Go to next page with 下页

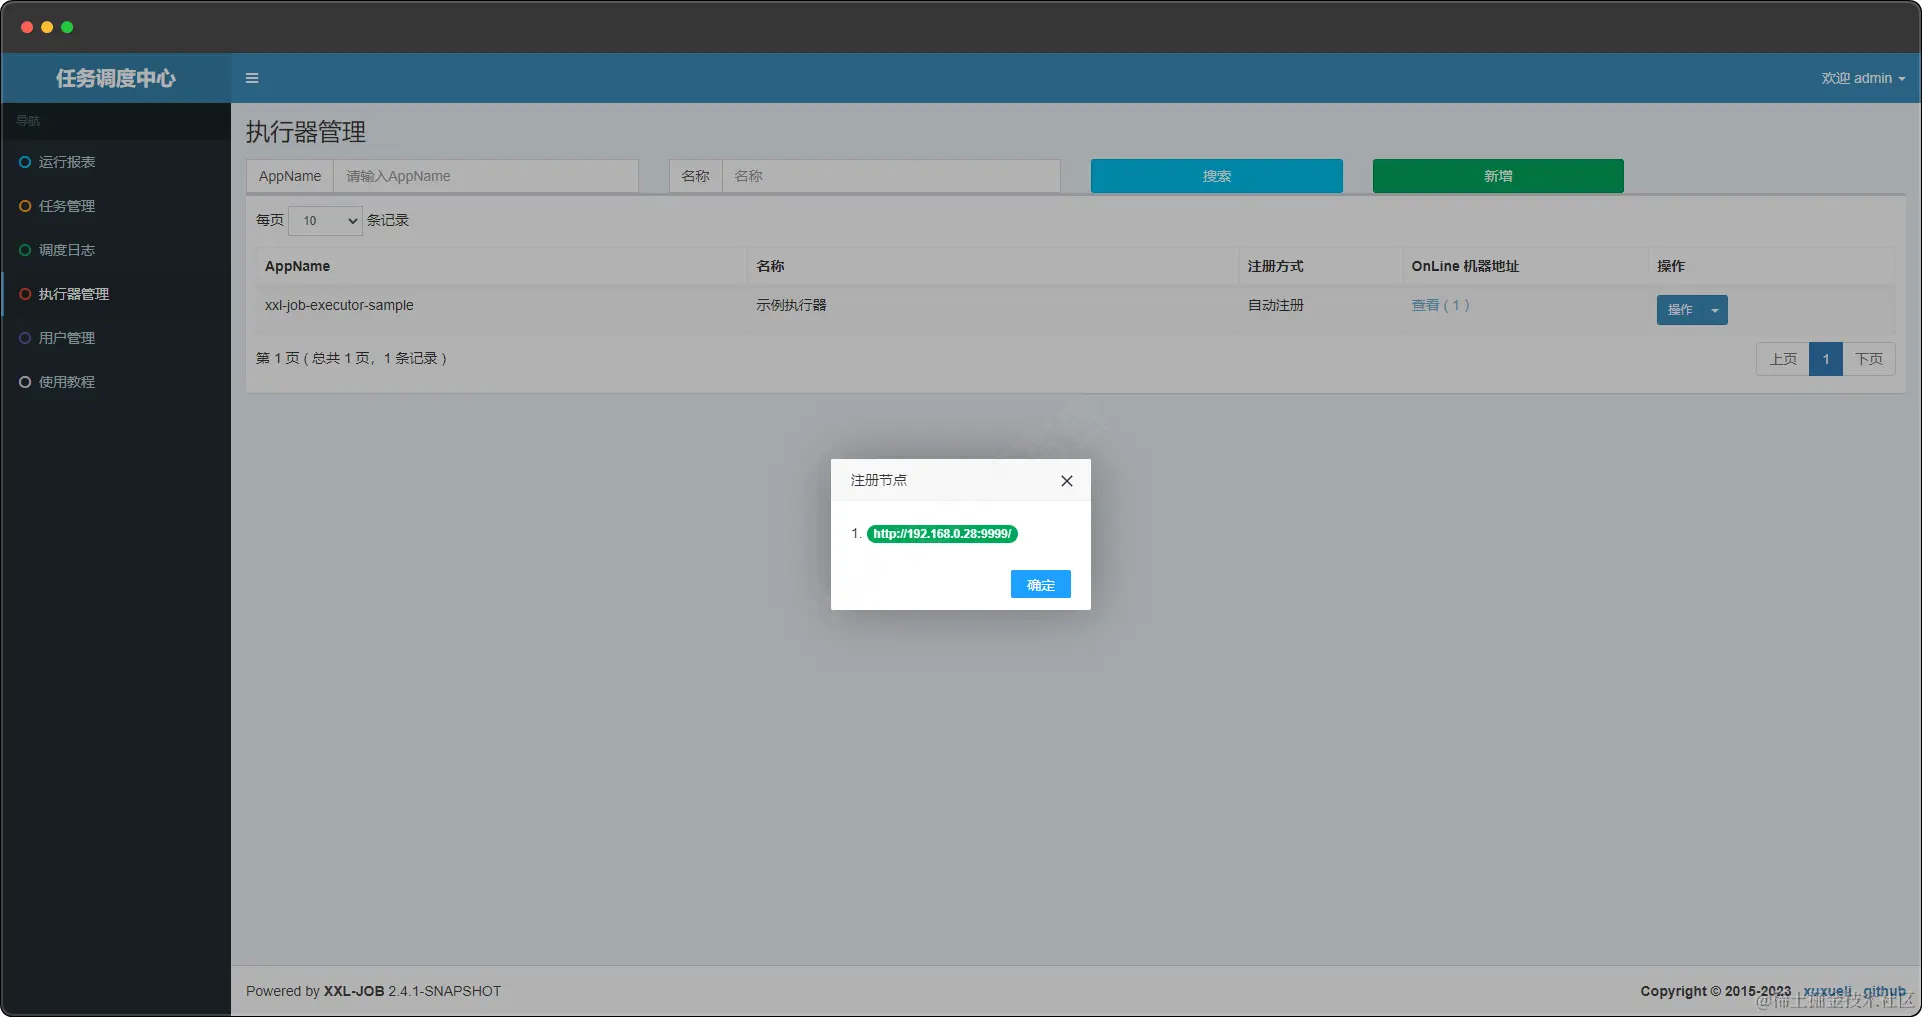(1869, 359)
